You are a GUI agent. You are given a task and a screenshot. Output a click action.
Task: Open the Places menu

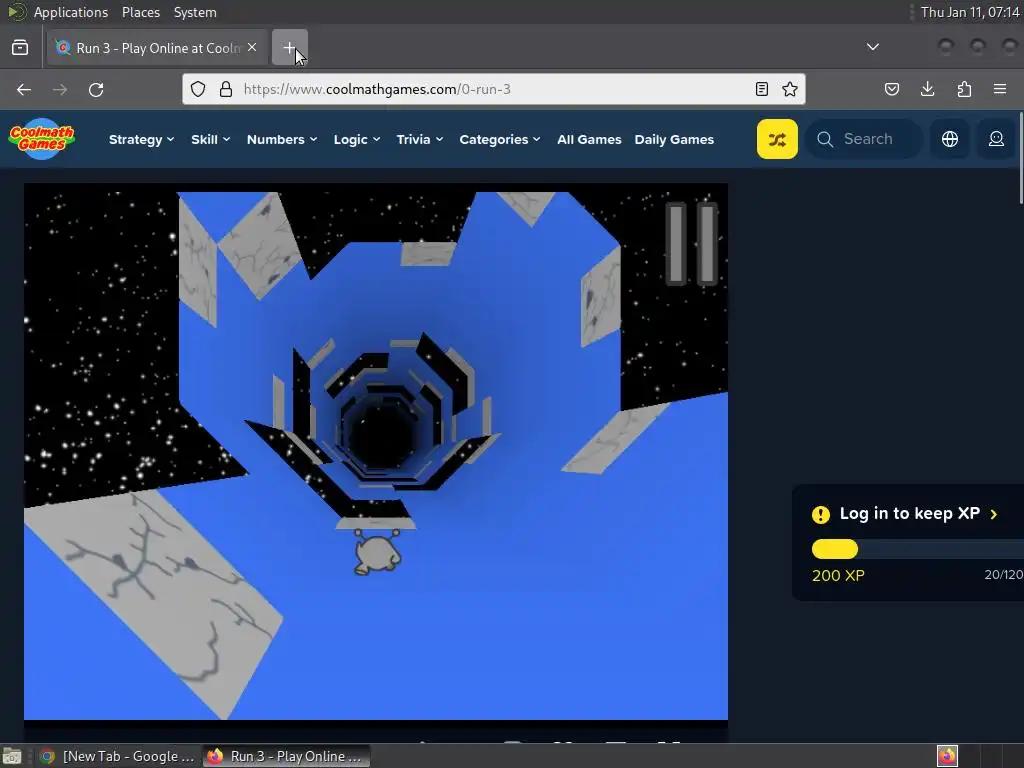(x=141, y=12)
